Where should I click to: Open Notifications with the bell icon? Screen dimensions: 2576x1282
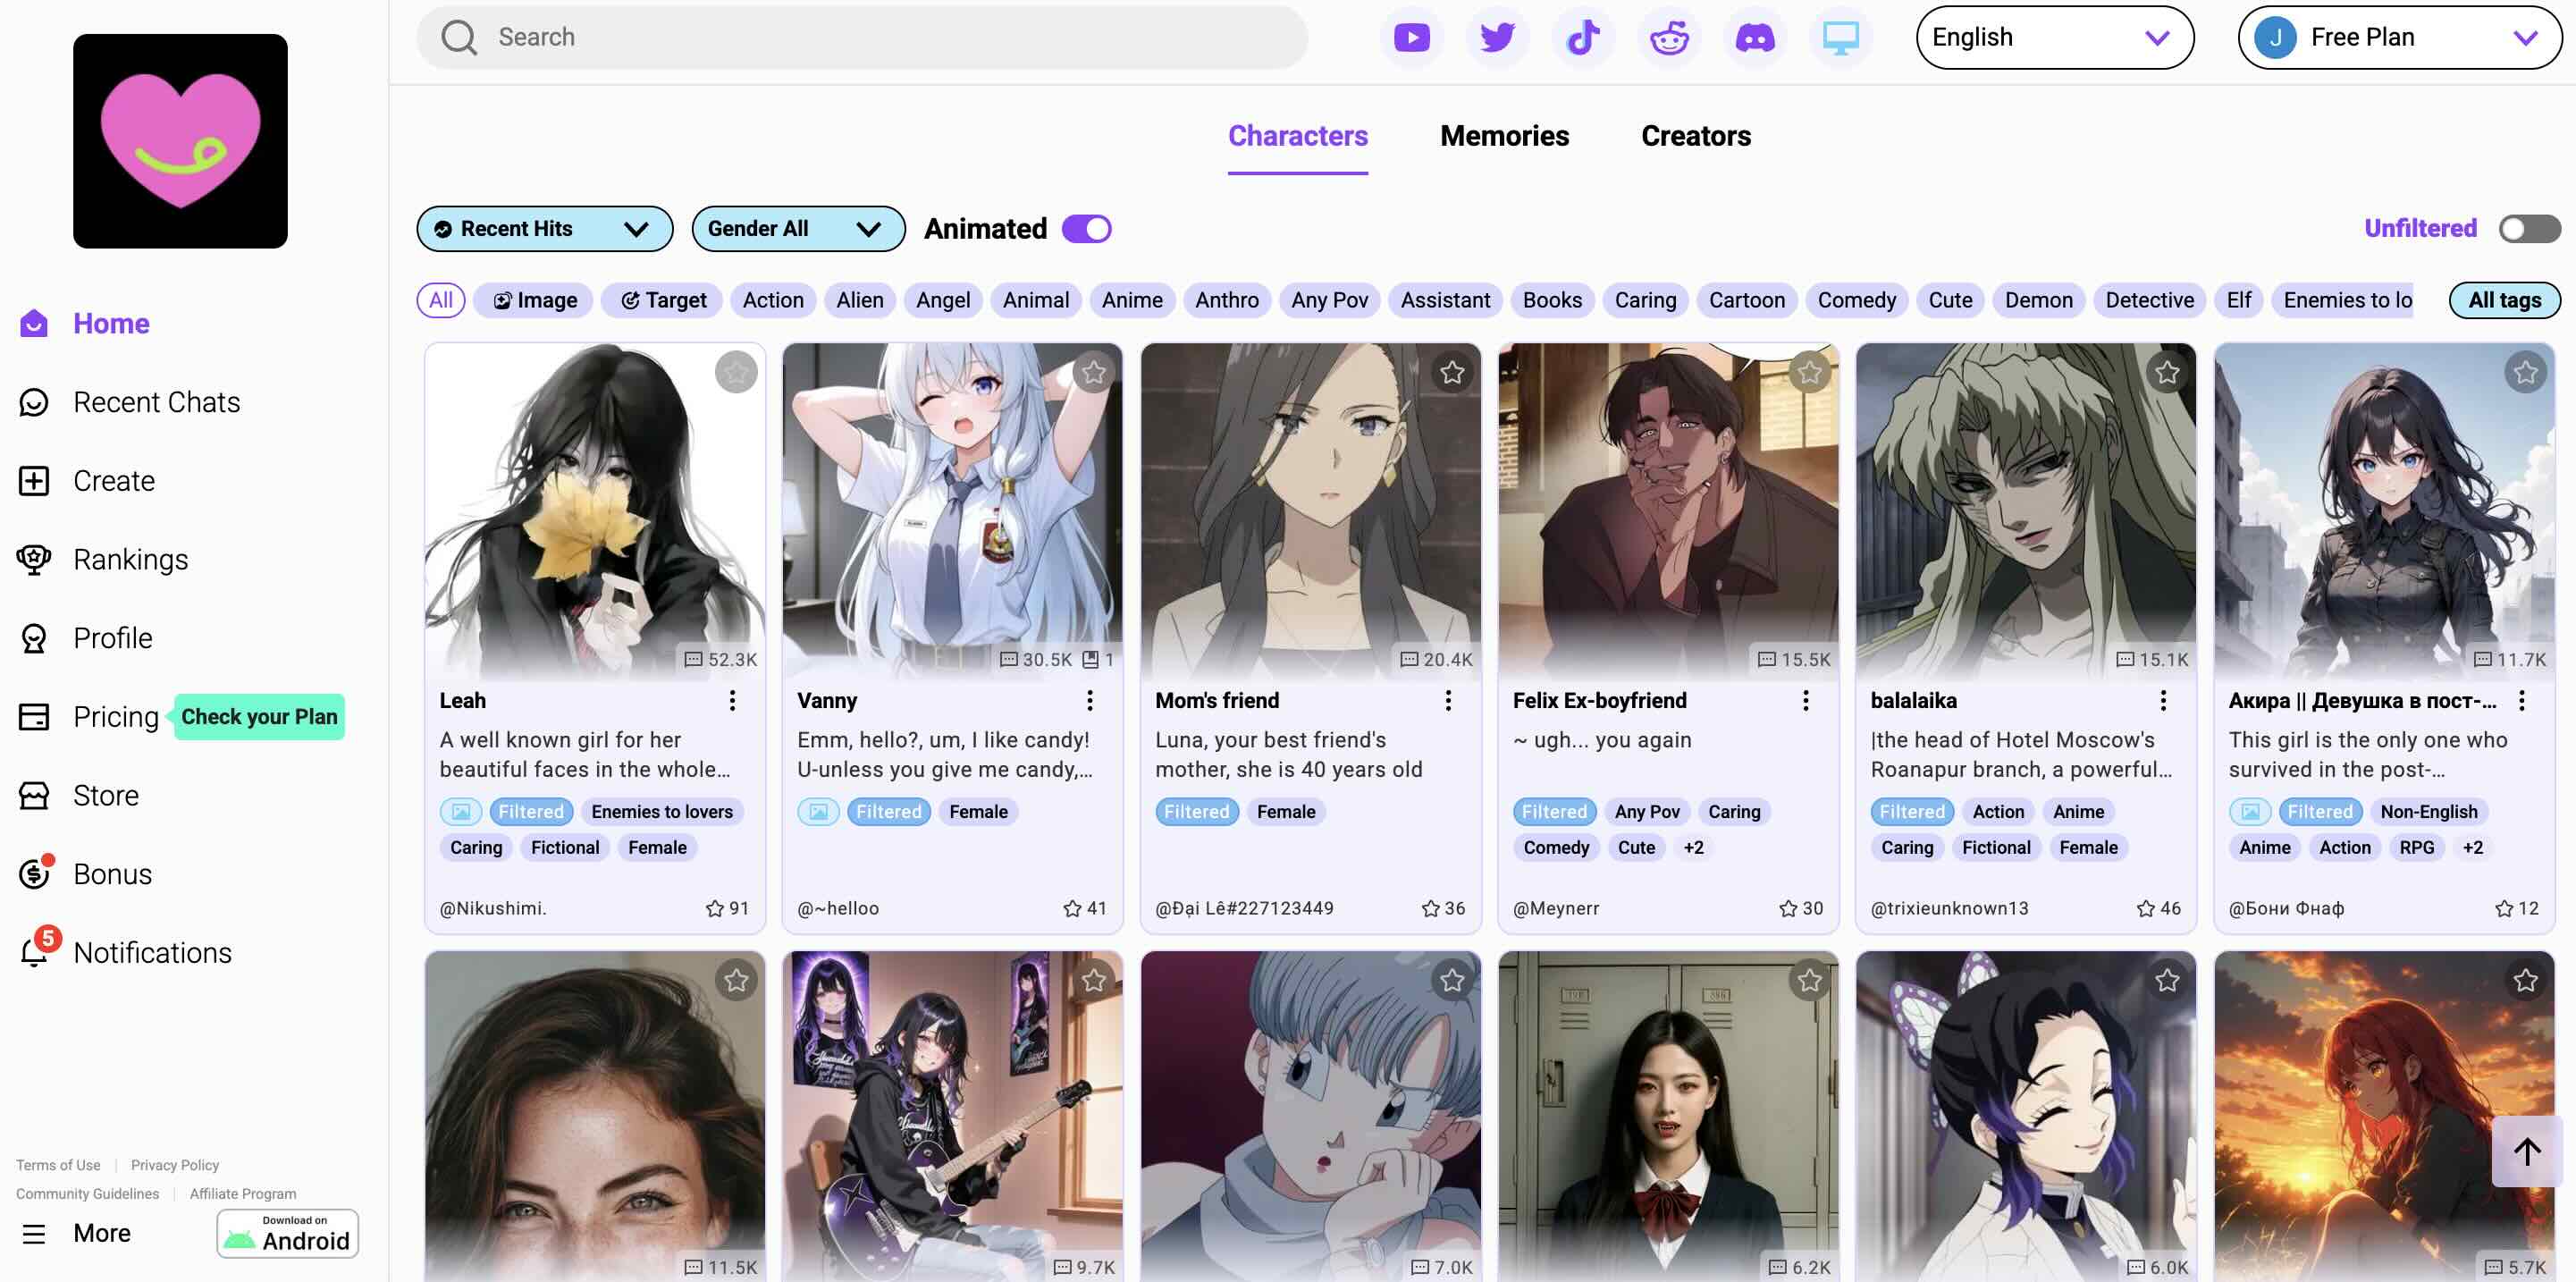[151, 952]
